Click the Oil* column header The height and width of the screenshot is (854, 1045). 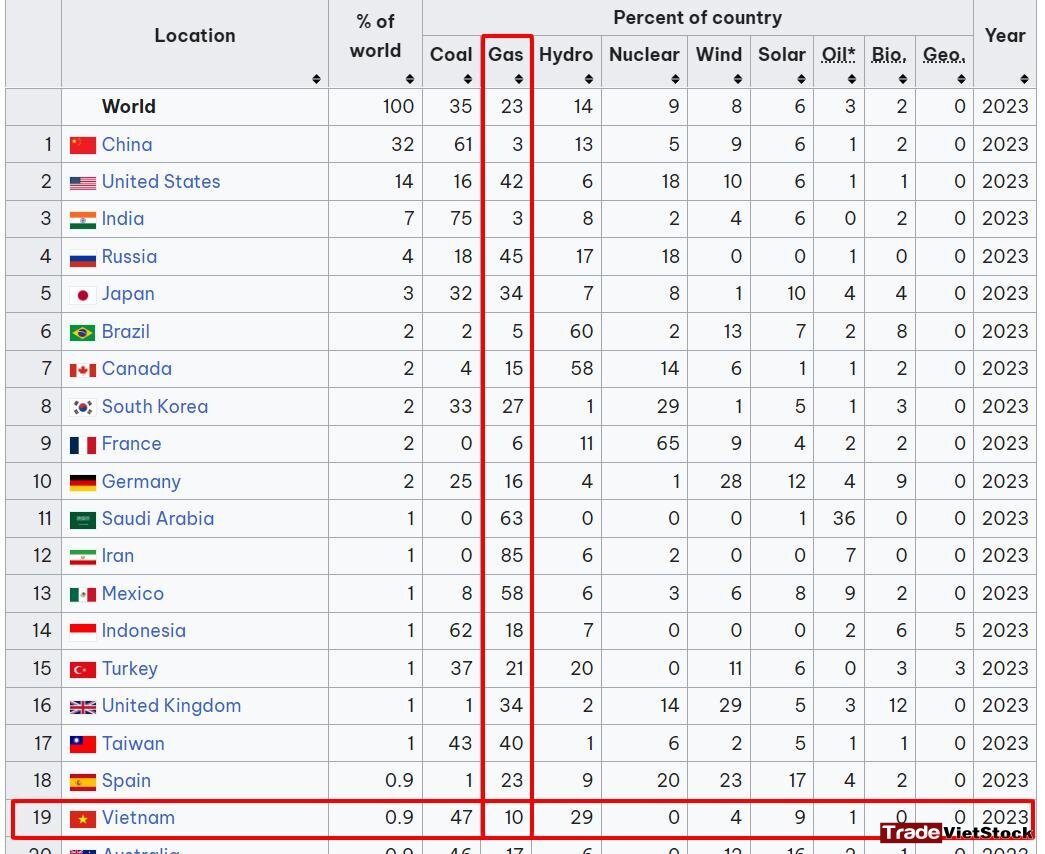838,55
